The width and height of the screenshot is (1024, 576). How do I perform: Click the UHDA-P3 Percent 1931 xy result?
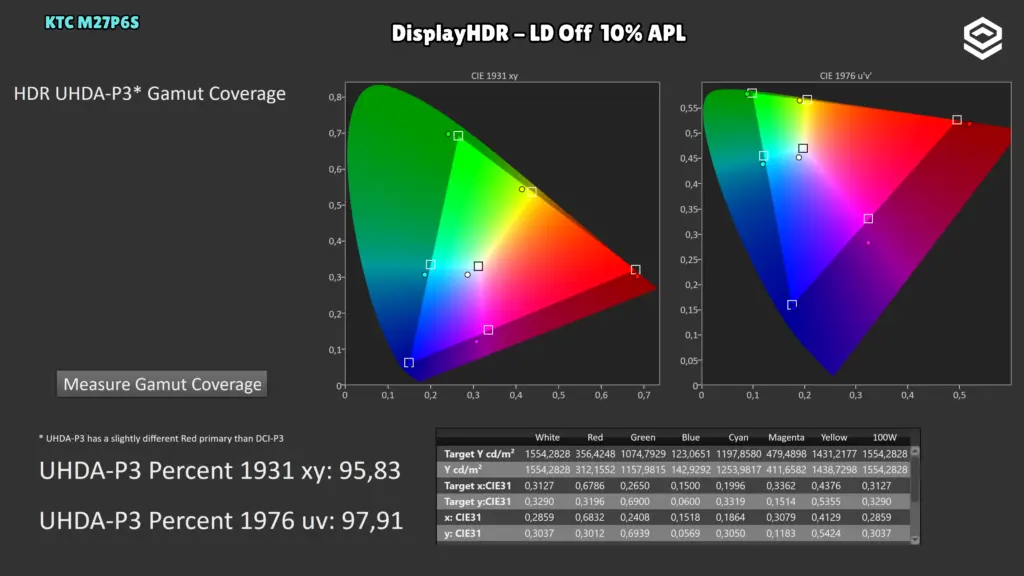(x=219, y=471)
